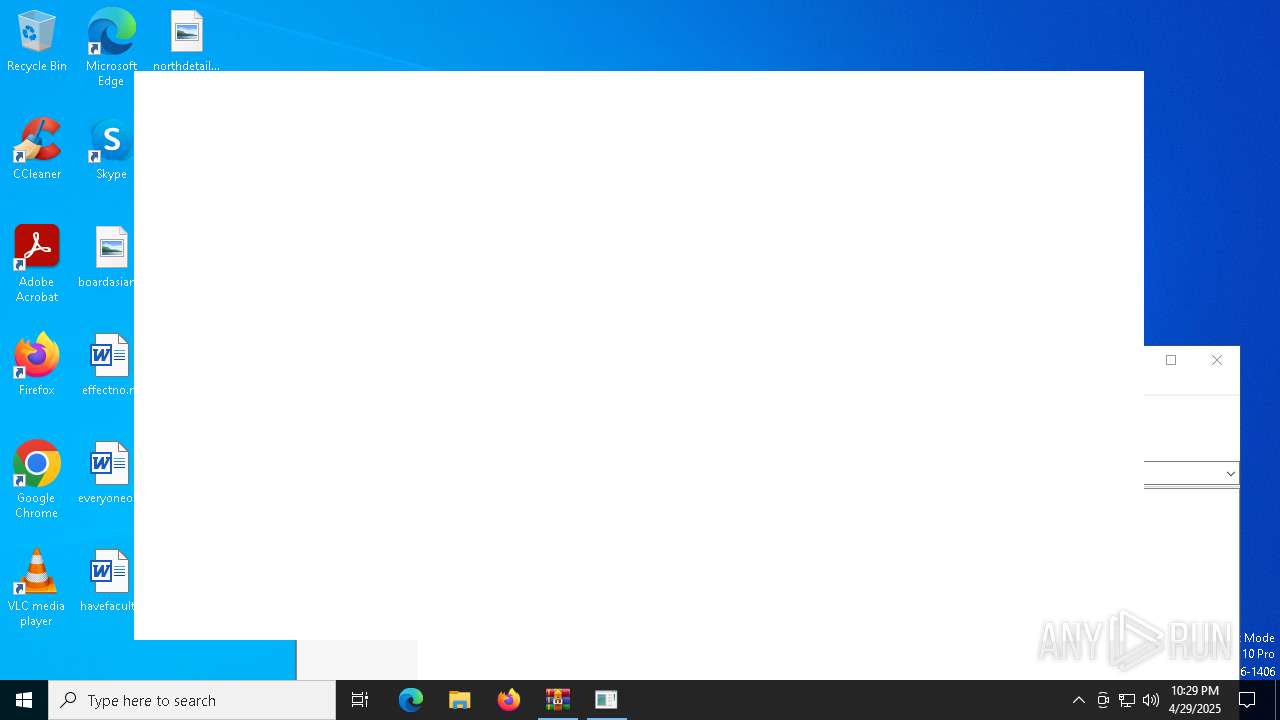Open the Windows Start menu
This screenshot has width=1280, height=720.
(24, 700)
